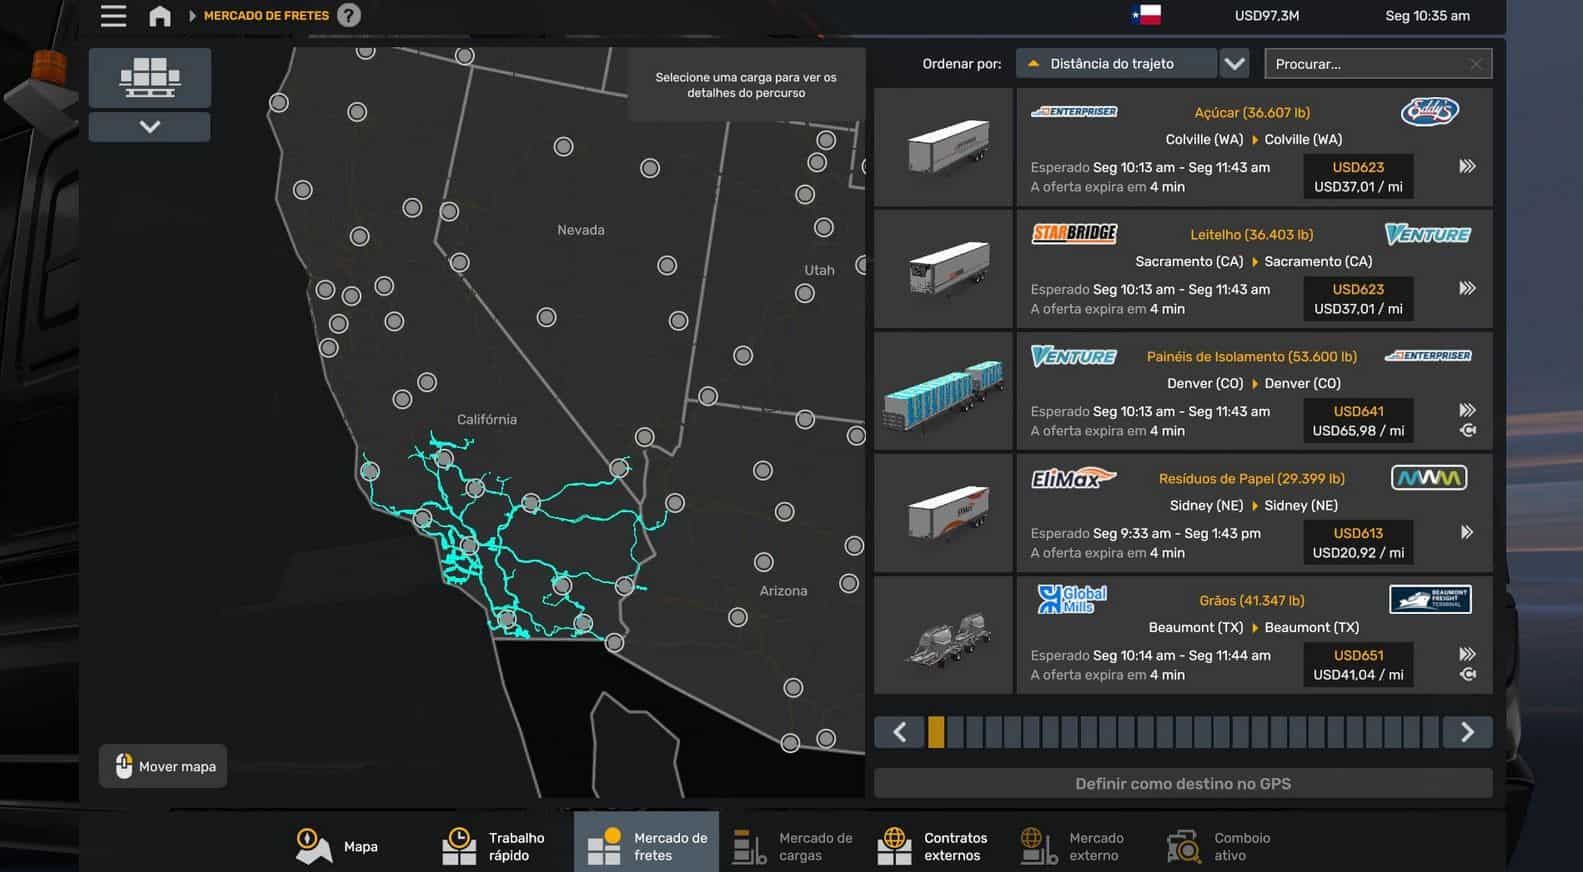Click fast-forward arrows on Açúcar job
This screenshot has width=1583, height=872.
(x=1467, y=166)
